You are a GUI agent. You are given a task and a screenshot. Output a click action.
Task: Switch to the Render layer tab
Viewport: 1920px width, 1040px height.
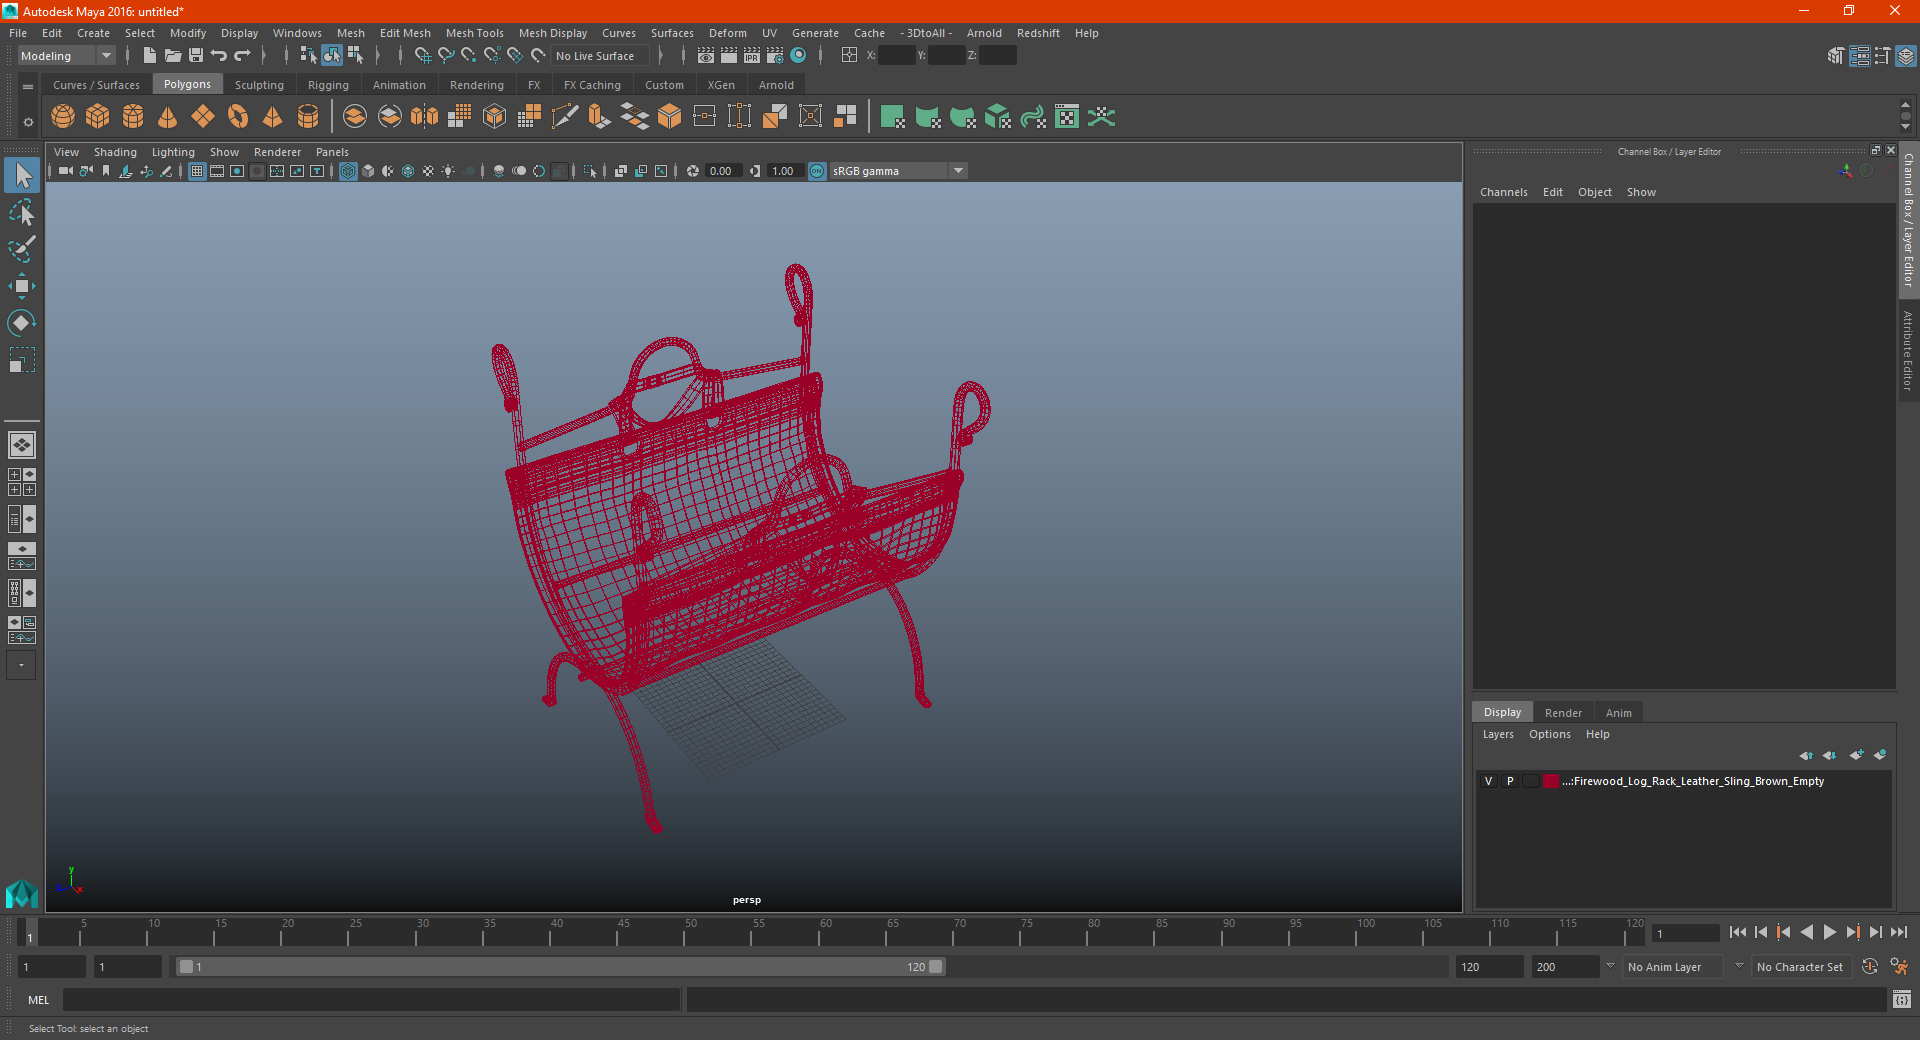[1563, 713]
